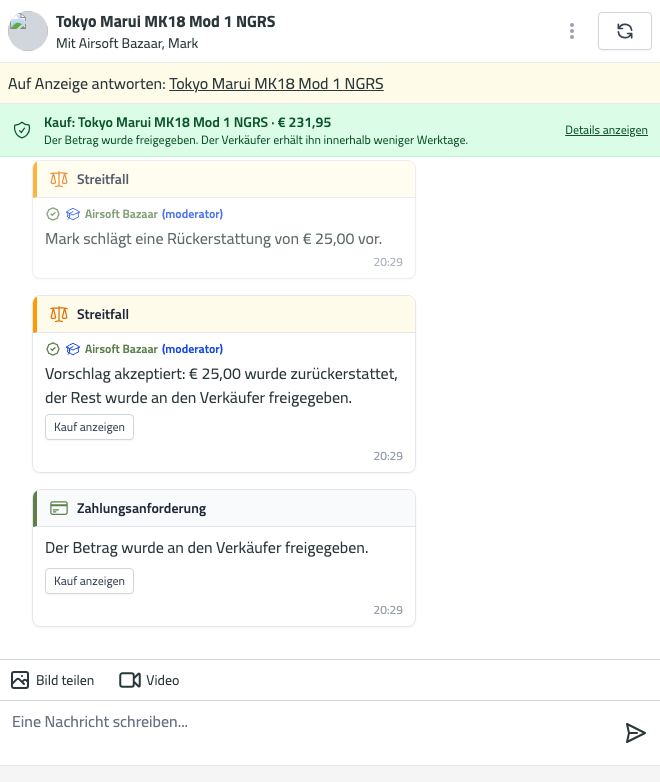The height and width of the screenshot is (782, 660).
Task: Click the Kauf: Tokyo Marui MK18 banner title
Action: [188, 122]
